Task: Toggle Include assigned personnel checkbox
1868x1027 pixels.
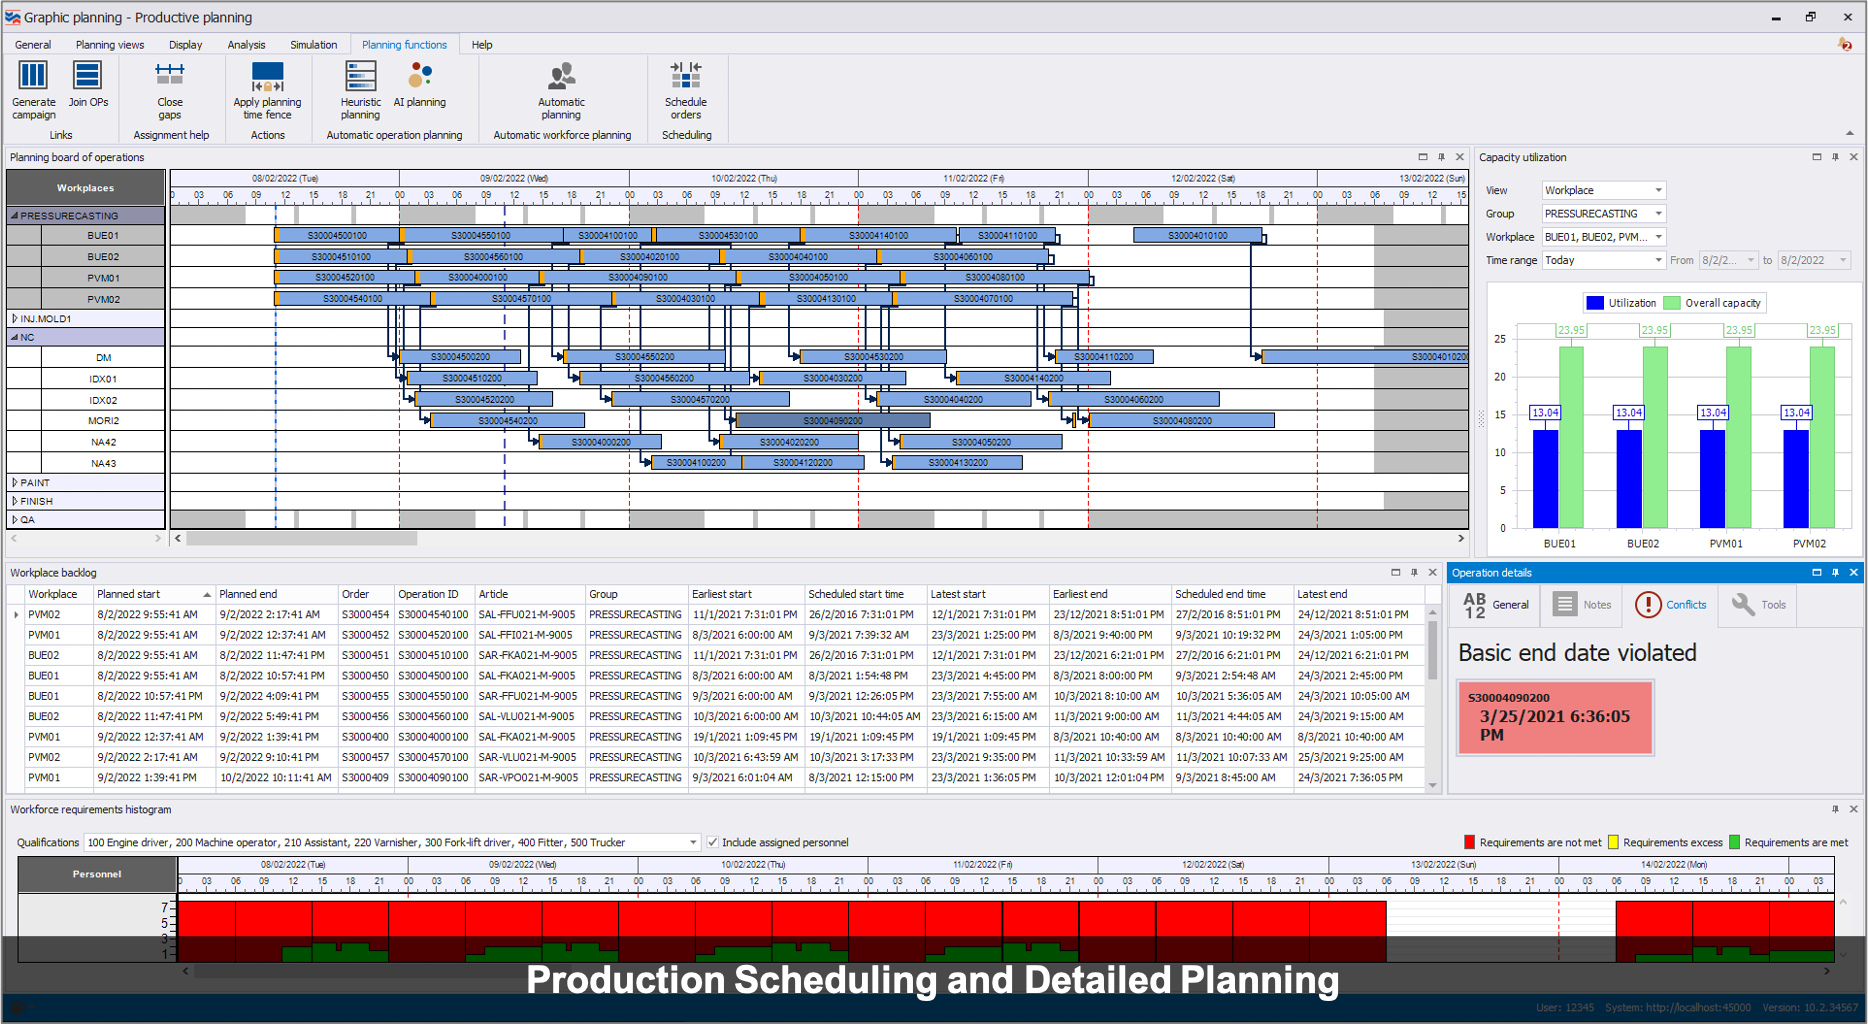Action: pos(713,842)
